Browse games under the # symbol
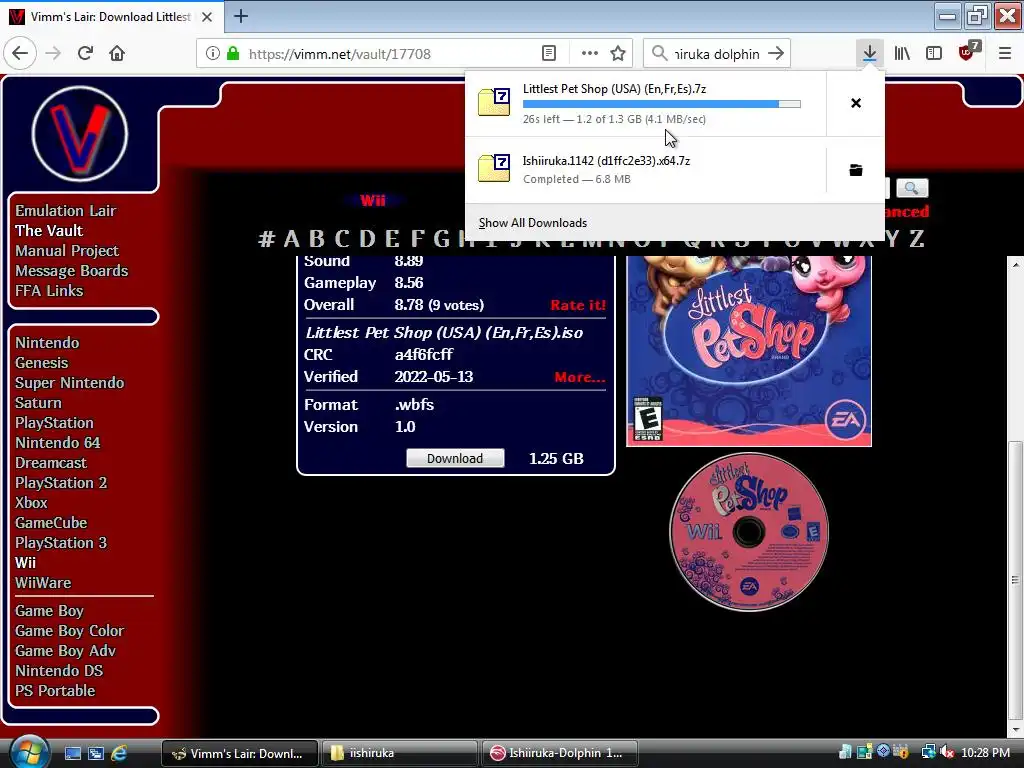The width and height of the screenshot is (1024, 768). tap(266, 239)
